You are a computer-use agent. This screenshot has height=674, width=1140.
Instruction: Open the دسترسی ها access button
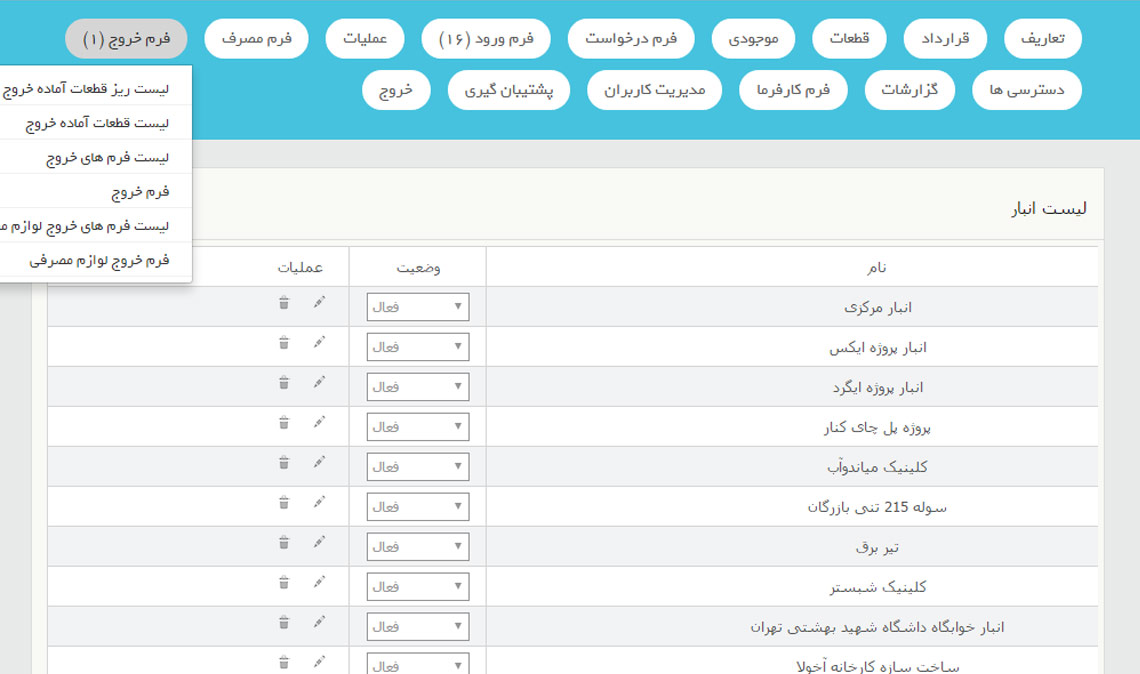pos(1027,90)
